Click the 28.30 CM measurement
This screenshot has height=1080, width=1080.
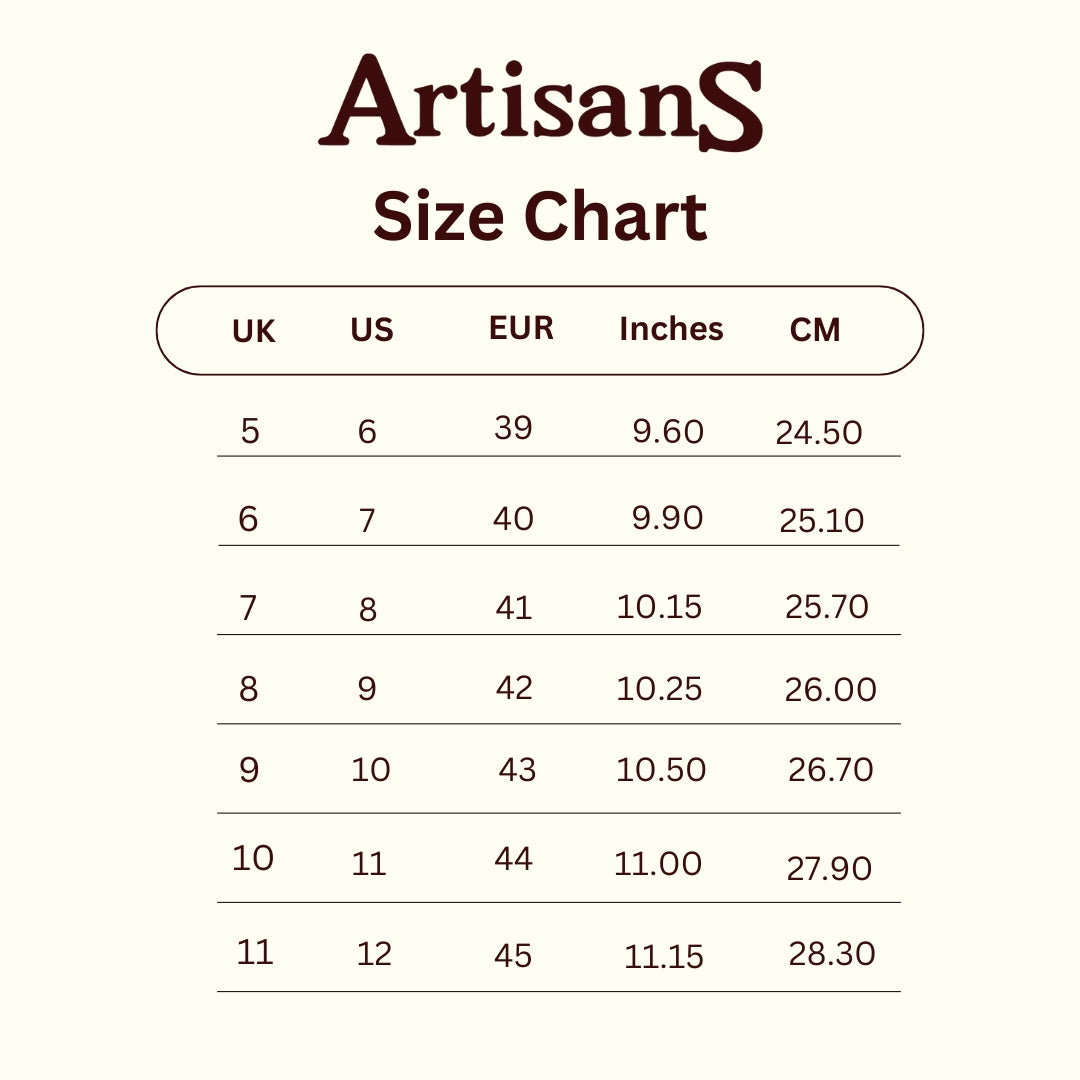click(832, 953)
